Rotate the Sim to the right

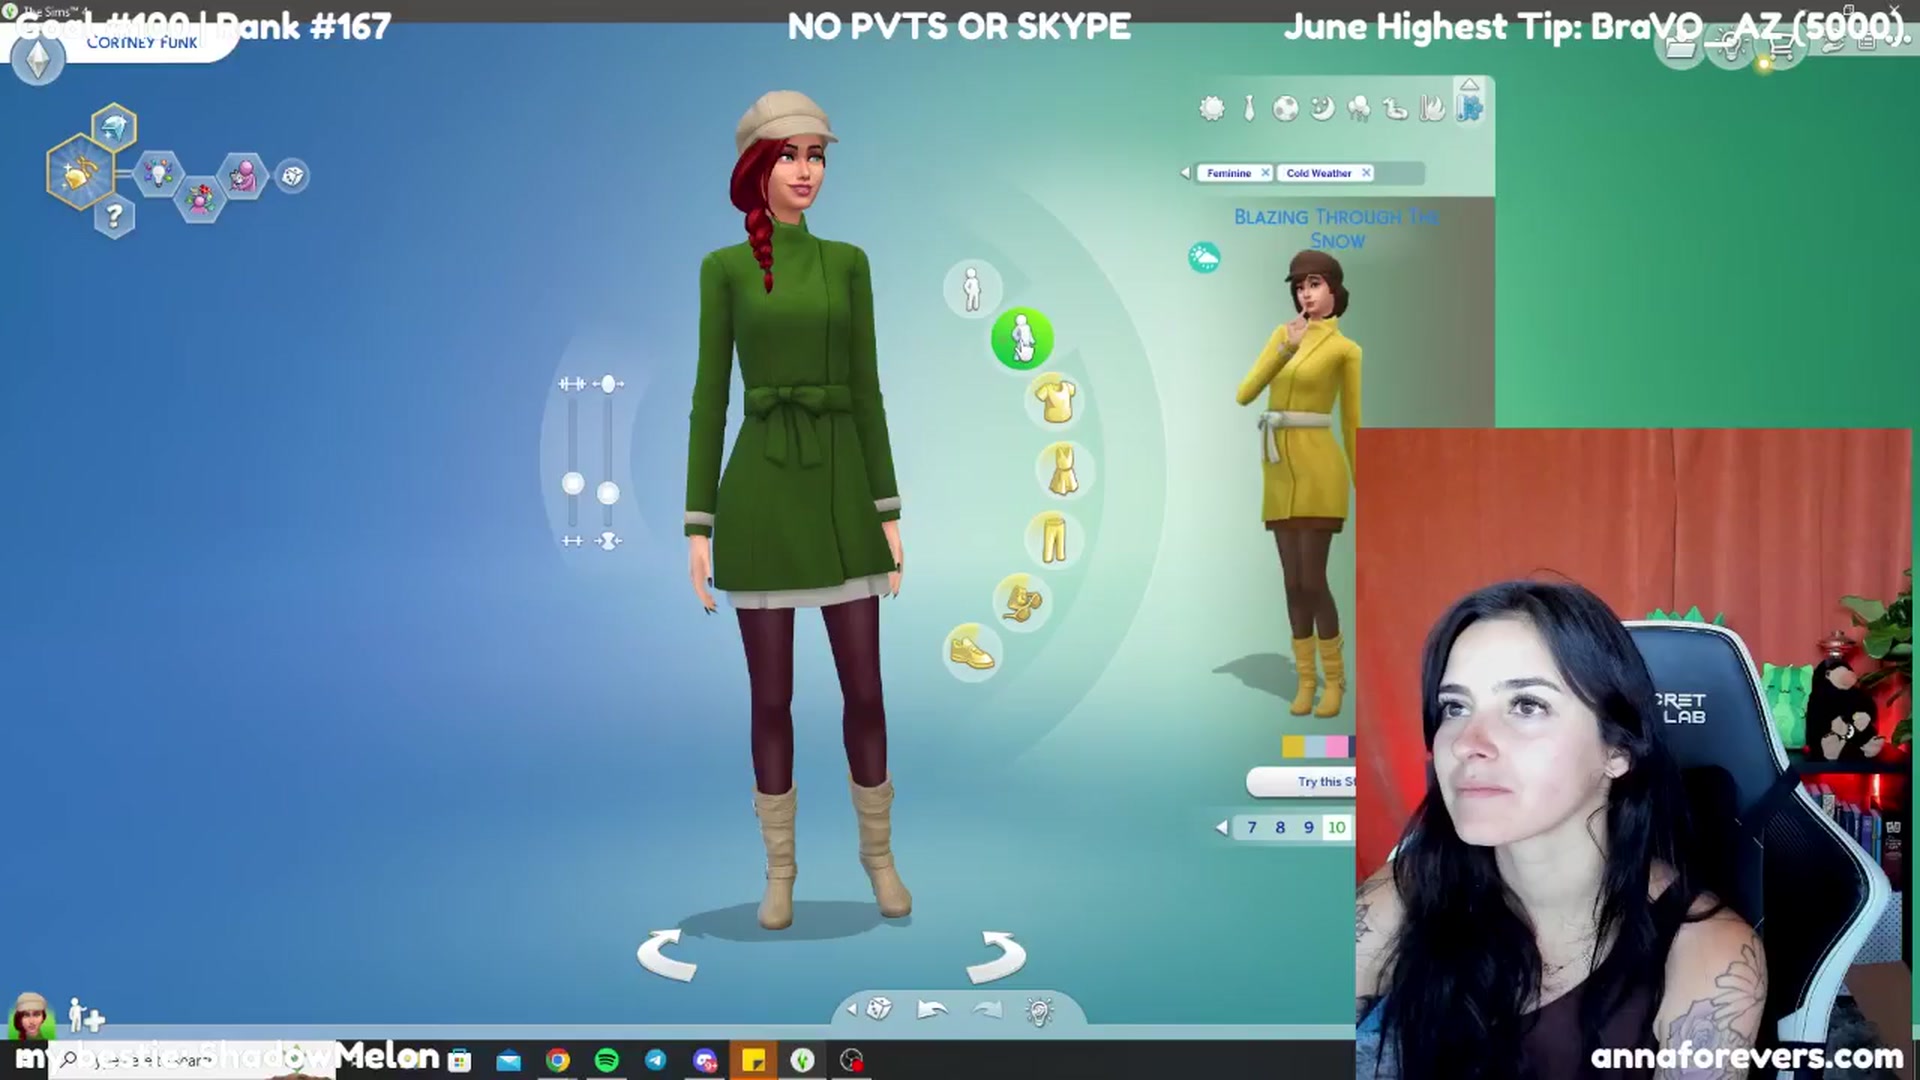tap(996, 956)
